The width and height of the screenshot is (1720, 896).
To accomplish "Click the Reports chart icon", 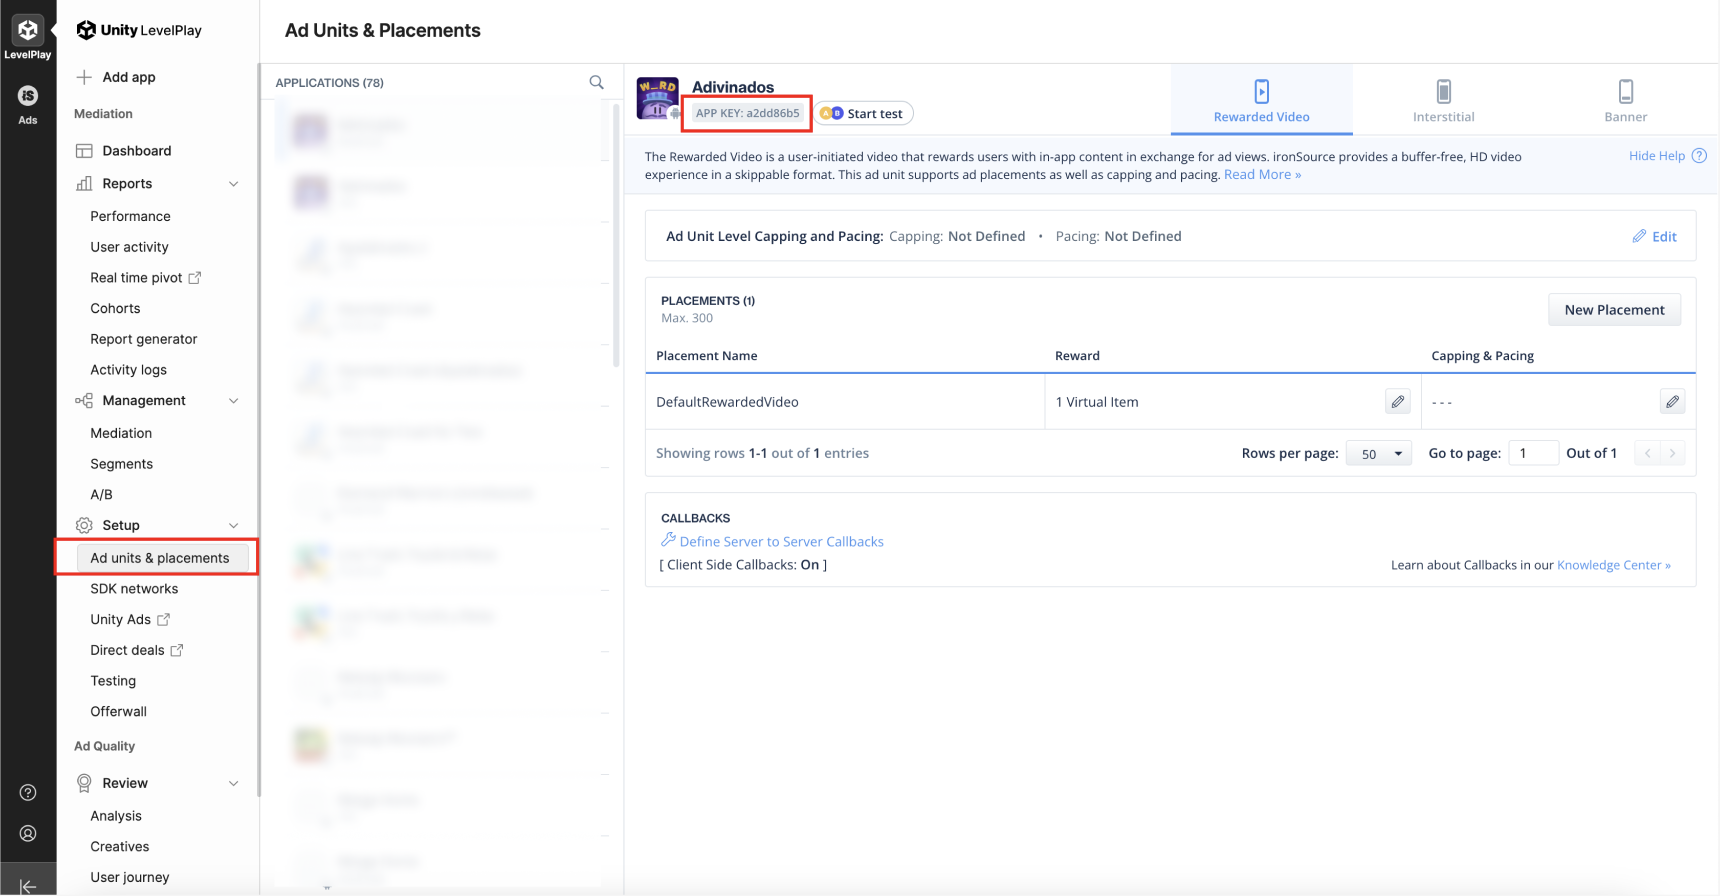I will 84,184.
